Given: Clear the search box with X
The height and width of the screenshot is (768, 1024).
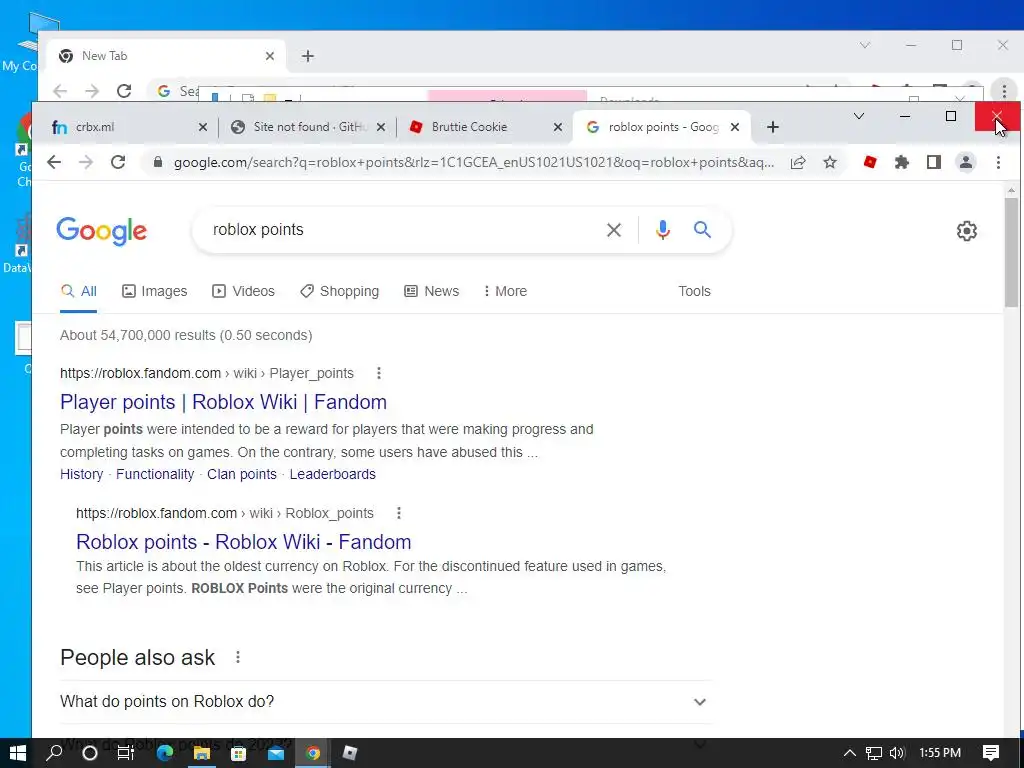Looking at the screenshot, I should (613, 230).
